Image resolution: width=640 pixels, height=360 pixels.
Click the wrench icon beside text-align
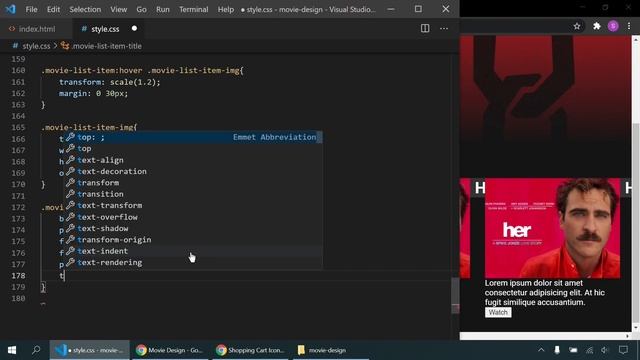pyautogui.click(x=71, y=160)
